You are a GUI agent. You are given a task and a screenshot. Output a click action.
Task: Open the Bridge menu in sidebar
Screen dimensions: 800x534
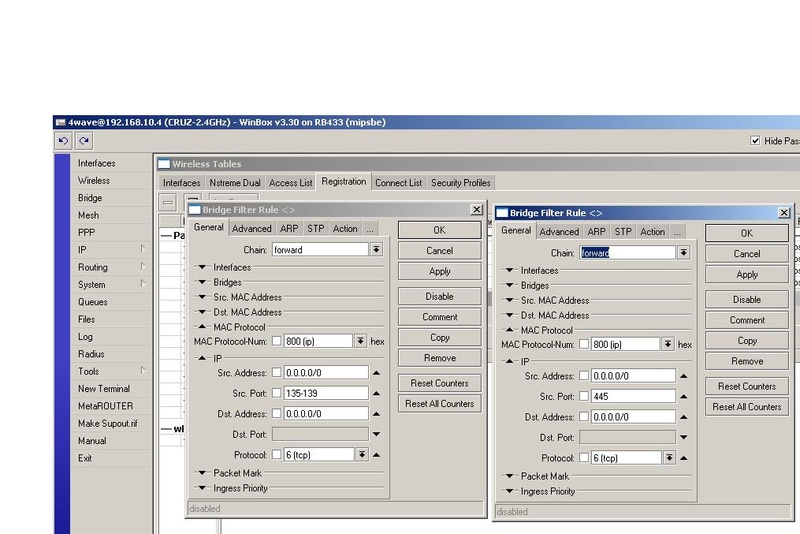coord(90,198)
